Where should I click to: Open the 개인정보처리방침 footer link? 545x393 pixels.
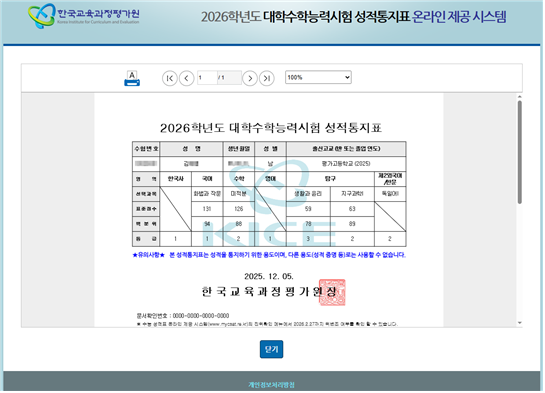(272, 386)
